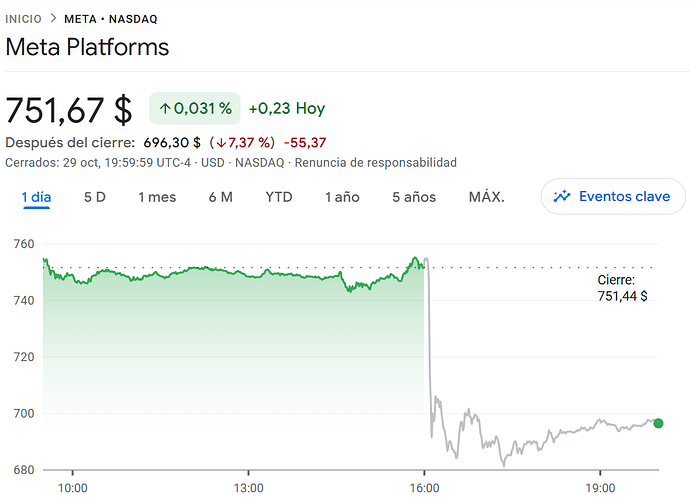Select the 1 día time range tab
The height and width of the screenshot is (498, 690).
pos(36,197)
